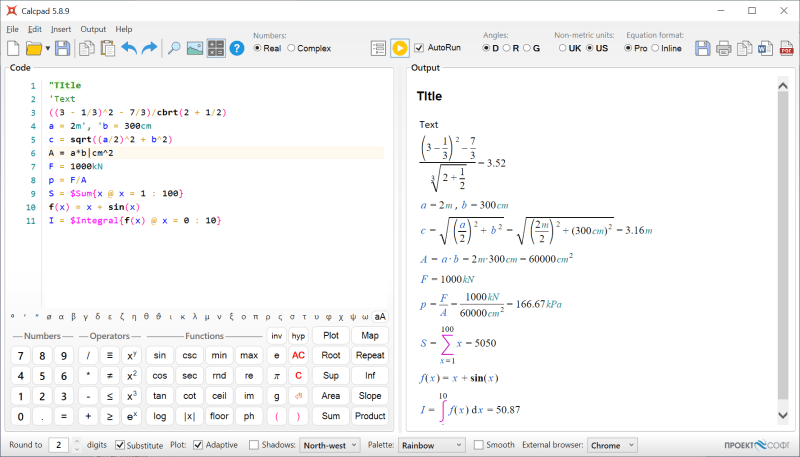This screenshot has width=800, height=457.
Task: Export output to Word document icon
Action: click(765, 48)
